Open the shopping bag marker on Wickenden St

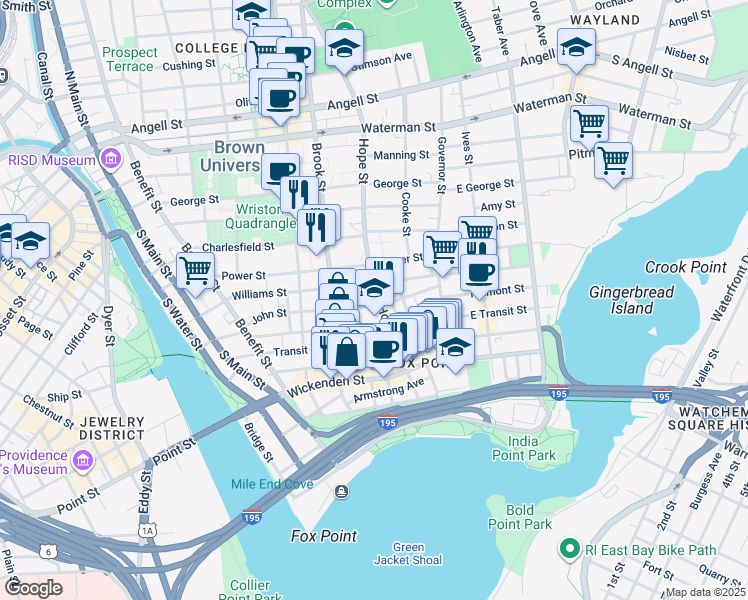coord(347,354)
